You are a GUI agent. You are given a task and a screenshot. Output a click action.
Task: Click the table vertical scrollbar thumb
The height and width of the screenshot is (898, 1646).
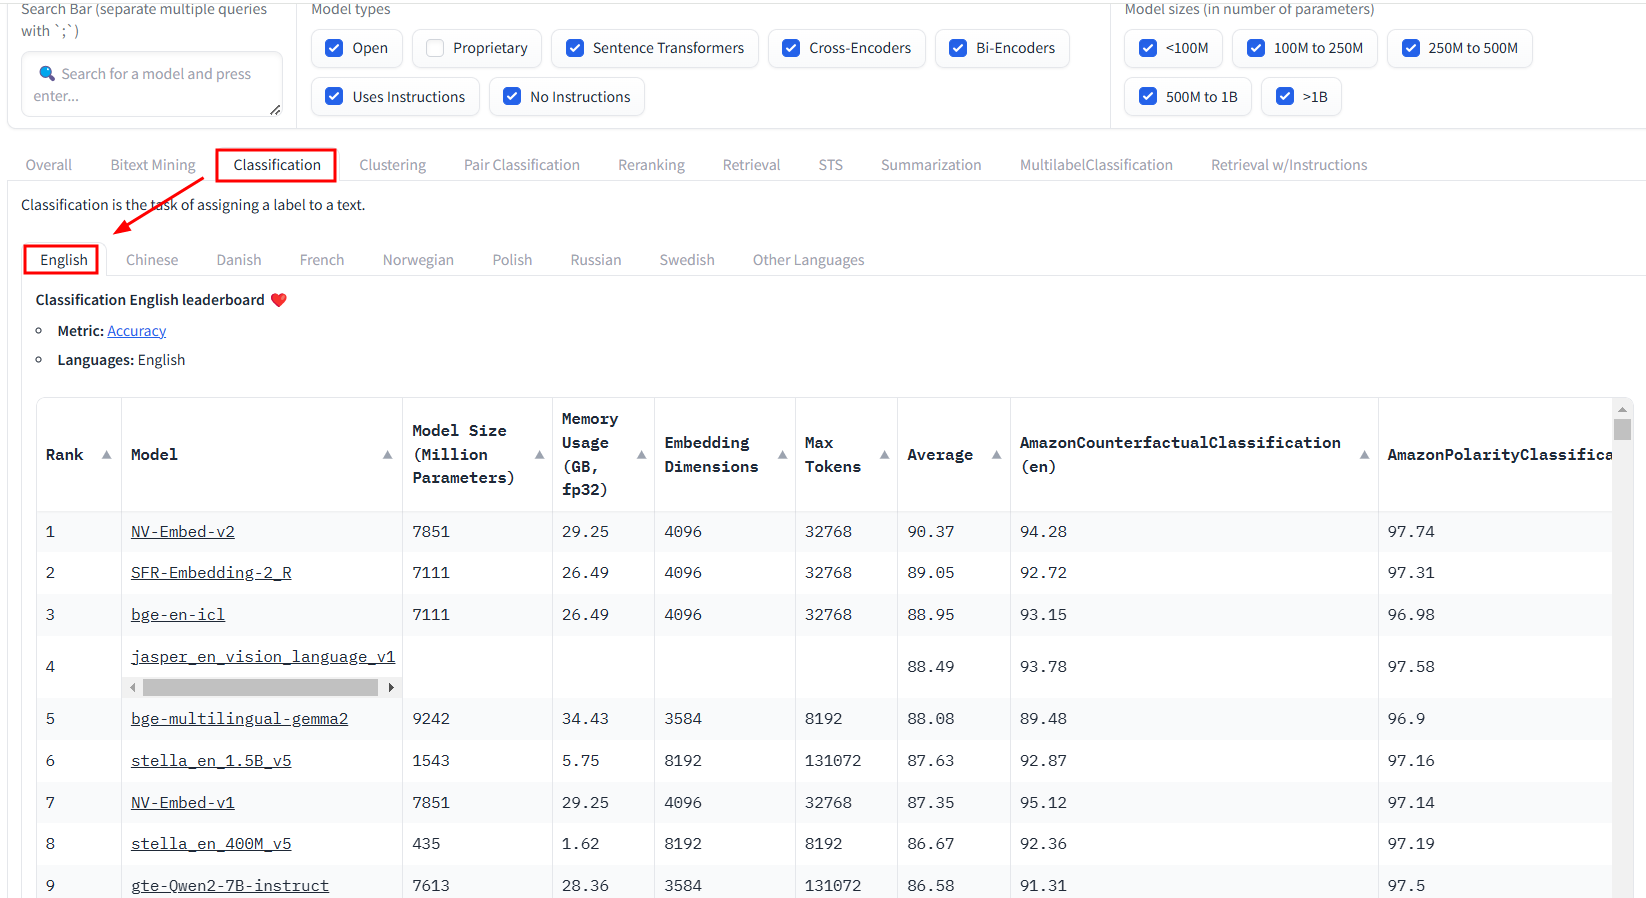pos(1622,429)
